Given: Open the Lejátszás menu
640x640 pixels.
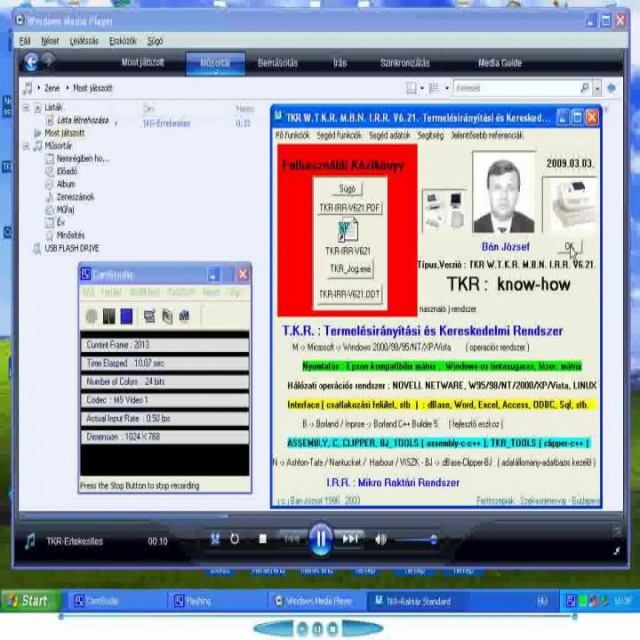Looking at the screenshot, I should tap(84, 41).
